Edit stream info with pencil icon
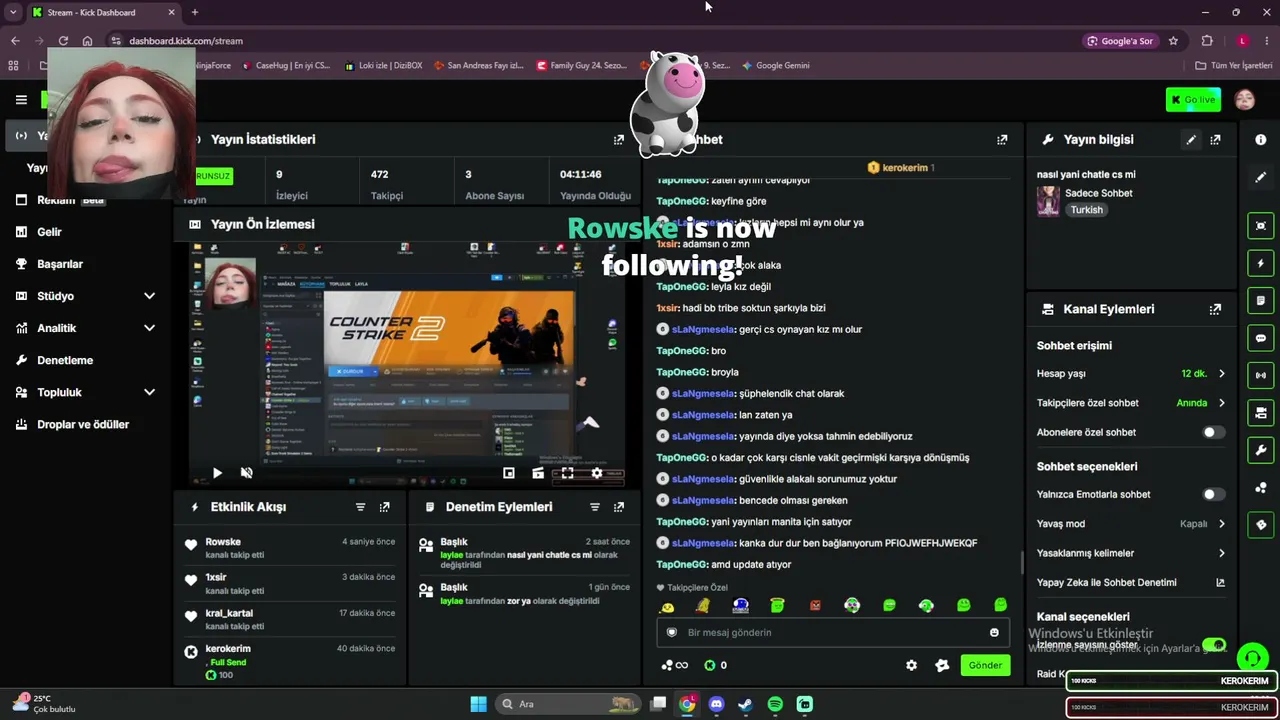The height and width of the screenshot is (720, 1280). pos(1191,140)
